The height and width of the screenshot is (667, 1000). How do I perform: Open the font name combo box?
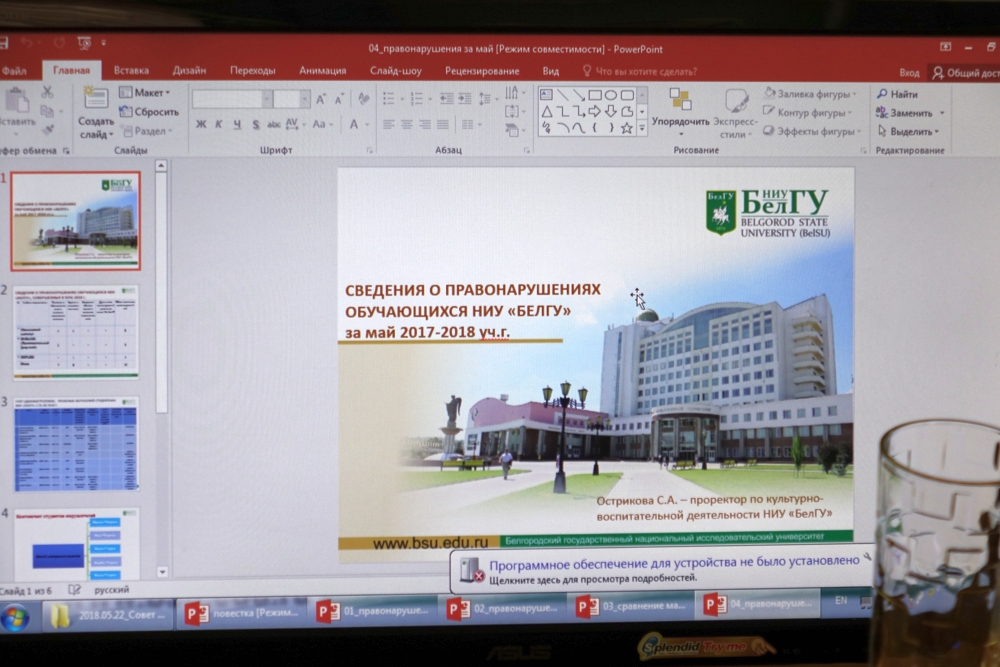pyautogui.click(x=232, y=99)
